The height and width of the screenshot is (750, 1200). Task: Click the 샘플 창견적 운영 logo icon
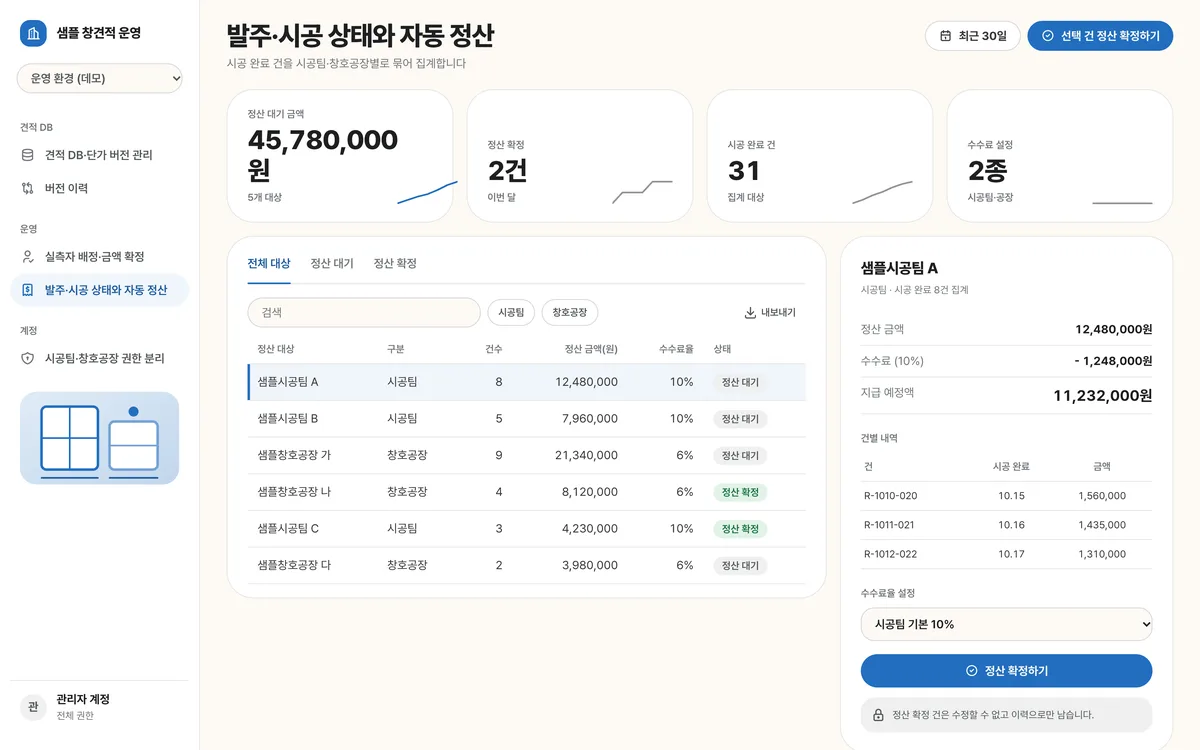(x=34, y=33)
